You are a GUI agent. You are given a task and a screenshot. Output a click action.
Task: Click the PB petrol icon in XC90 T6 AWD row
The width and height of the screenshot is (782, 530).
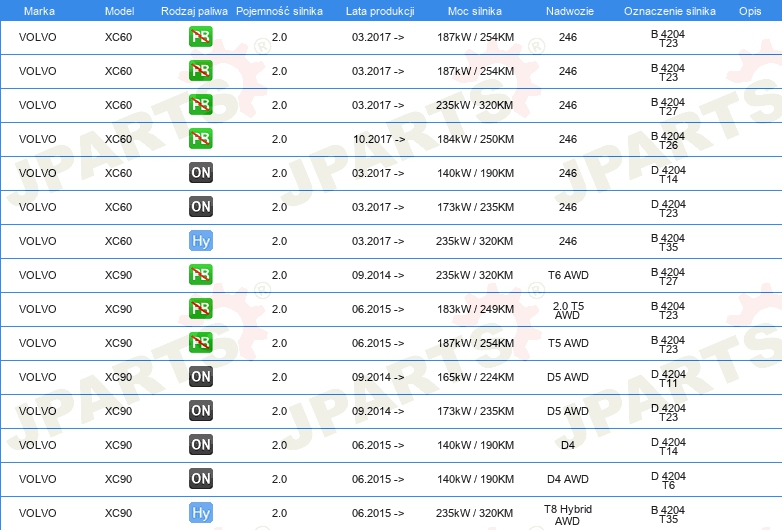(200, 275)
